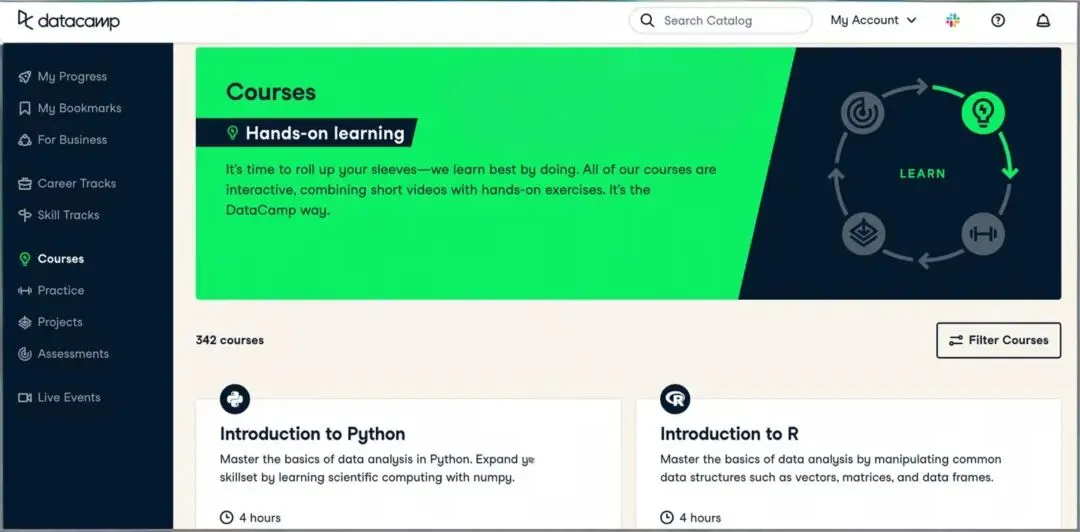Open Introduction to Python course title
1080x532 pixels.
pyautogui.click(x=312, y=434)
